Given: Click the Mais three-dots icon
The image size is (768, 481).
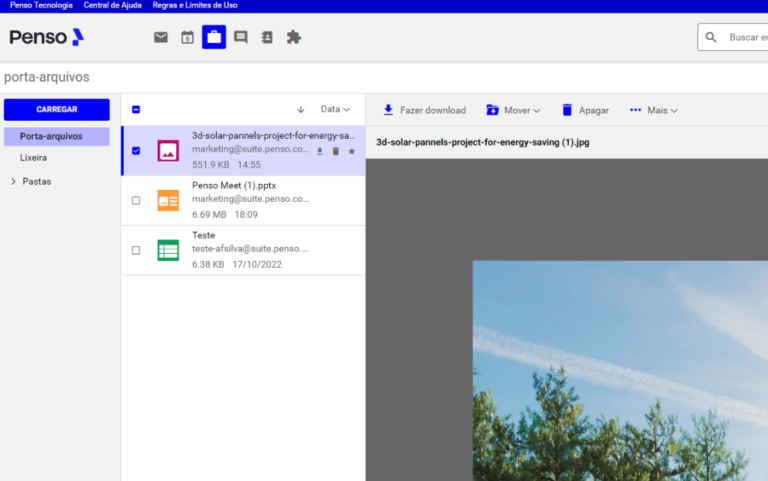Looking at the screenshot, I should point(635,110).
